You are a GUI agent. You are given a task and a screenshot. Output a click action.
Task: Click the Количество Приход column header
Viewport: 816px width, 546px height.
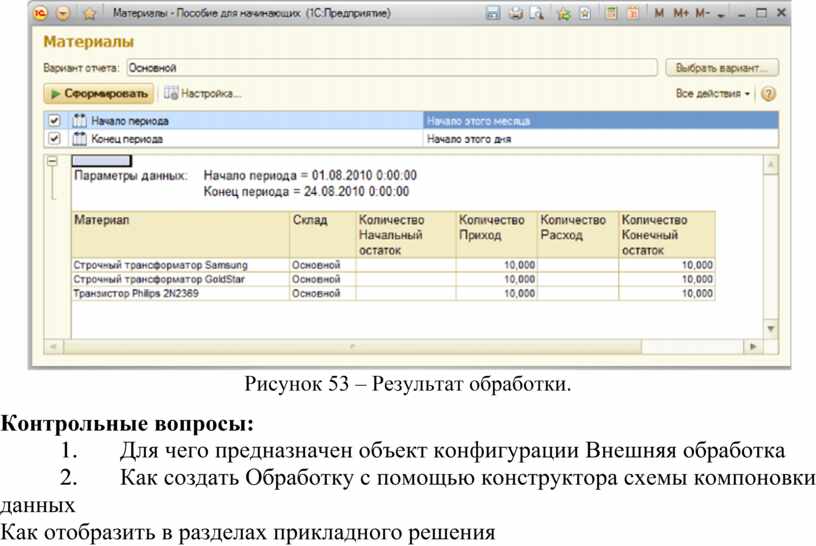(x=496, y=234)
